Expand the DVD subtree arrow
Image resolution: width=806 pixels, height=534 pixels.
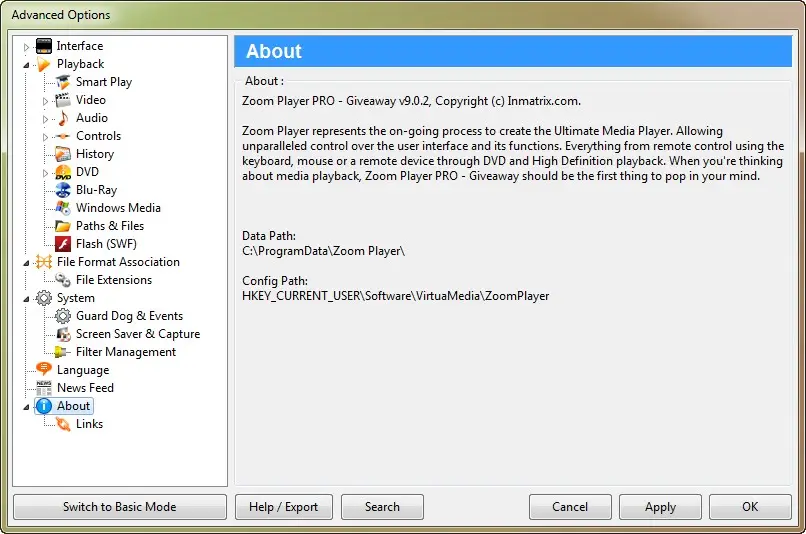(x=45, y=173)
